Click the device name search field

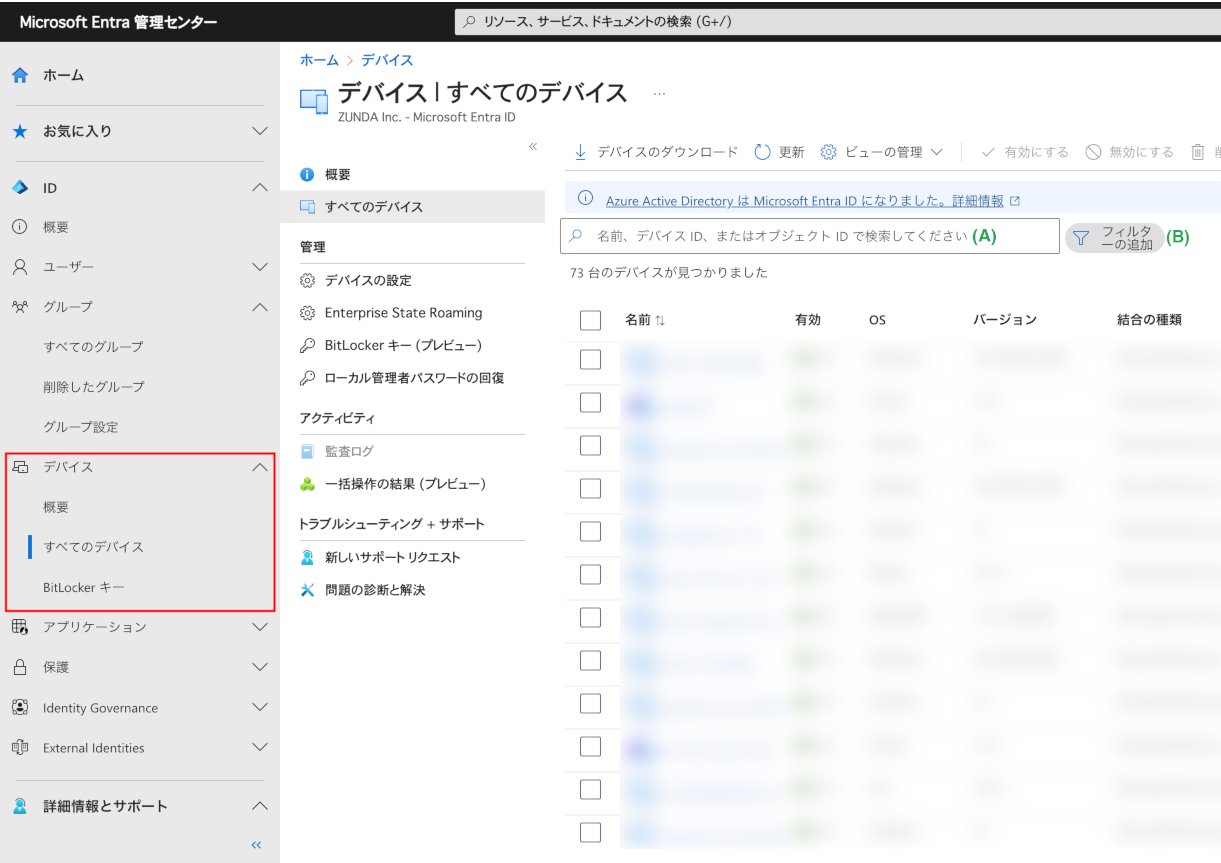click(809, 236)
